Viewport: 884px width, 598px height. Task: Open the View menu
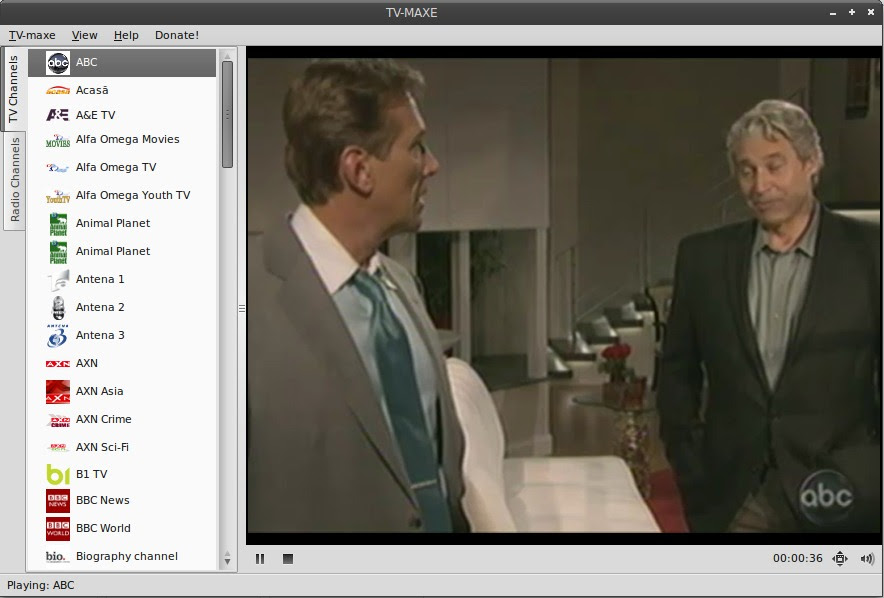click(85, 35)
